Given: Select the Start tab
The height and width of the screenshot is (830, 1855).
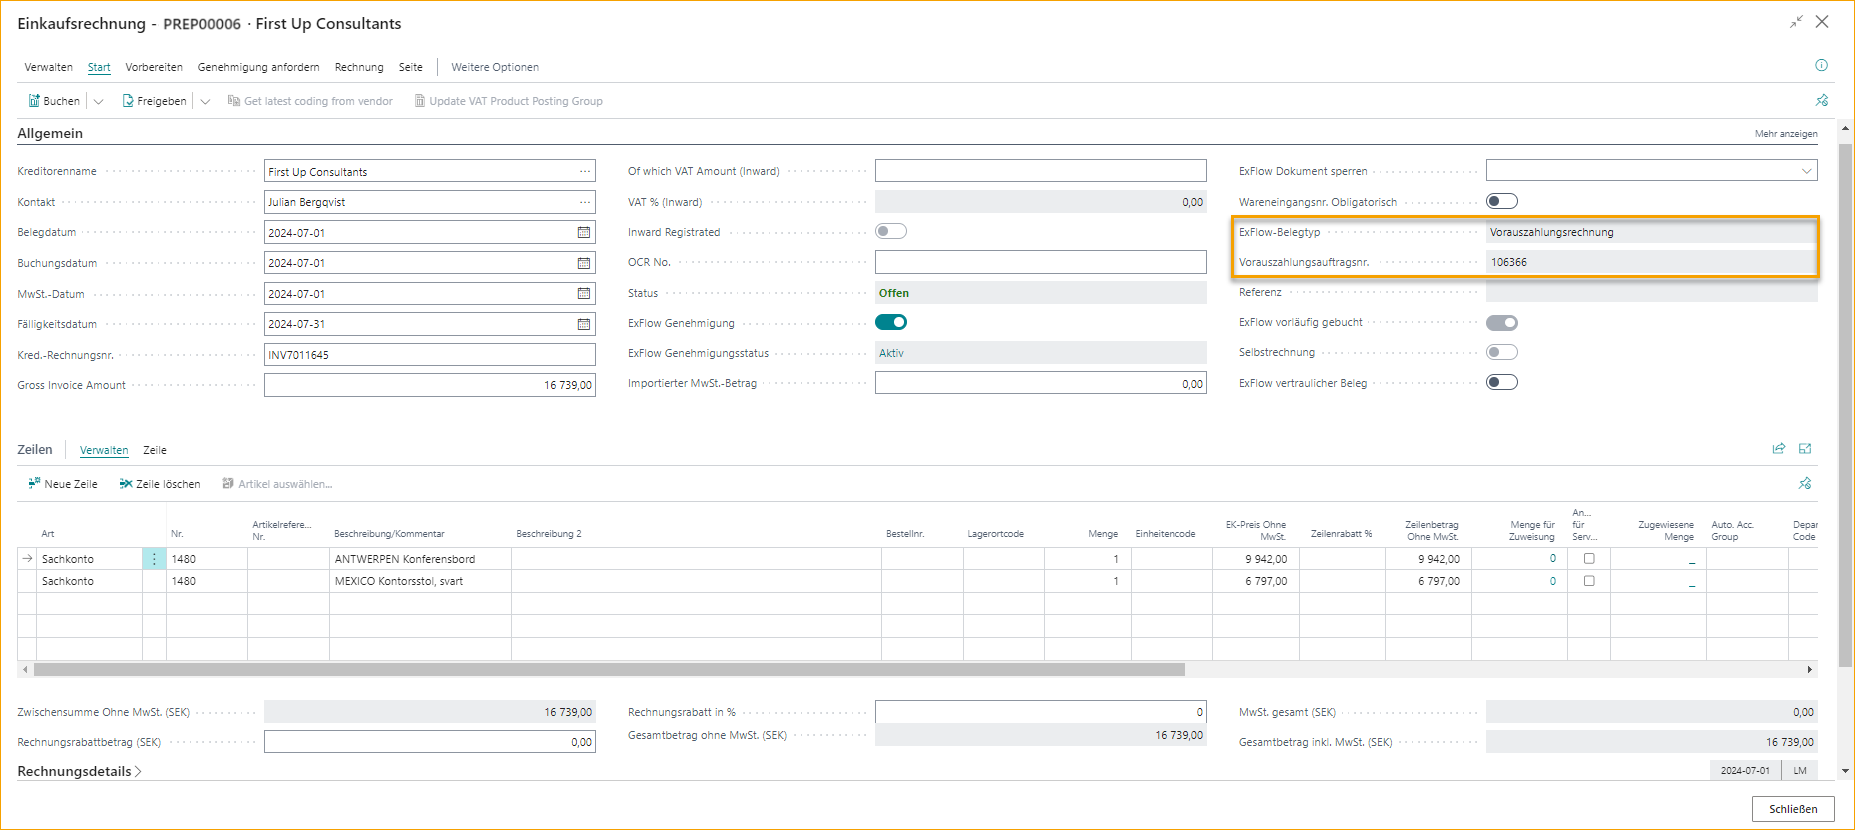Looking at the screenshot, I should coord(99,67).
